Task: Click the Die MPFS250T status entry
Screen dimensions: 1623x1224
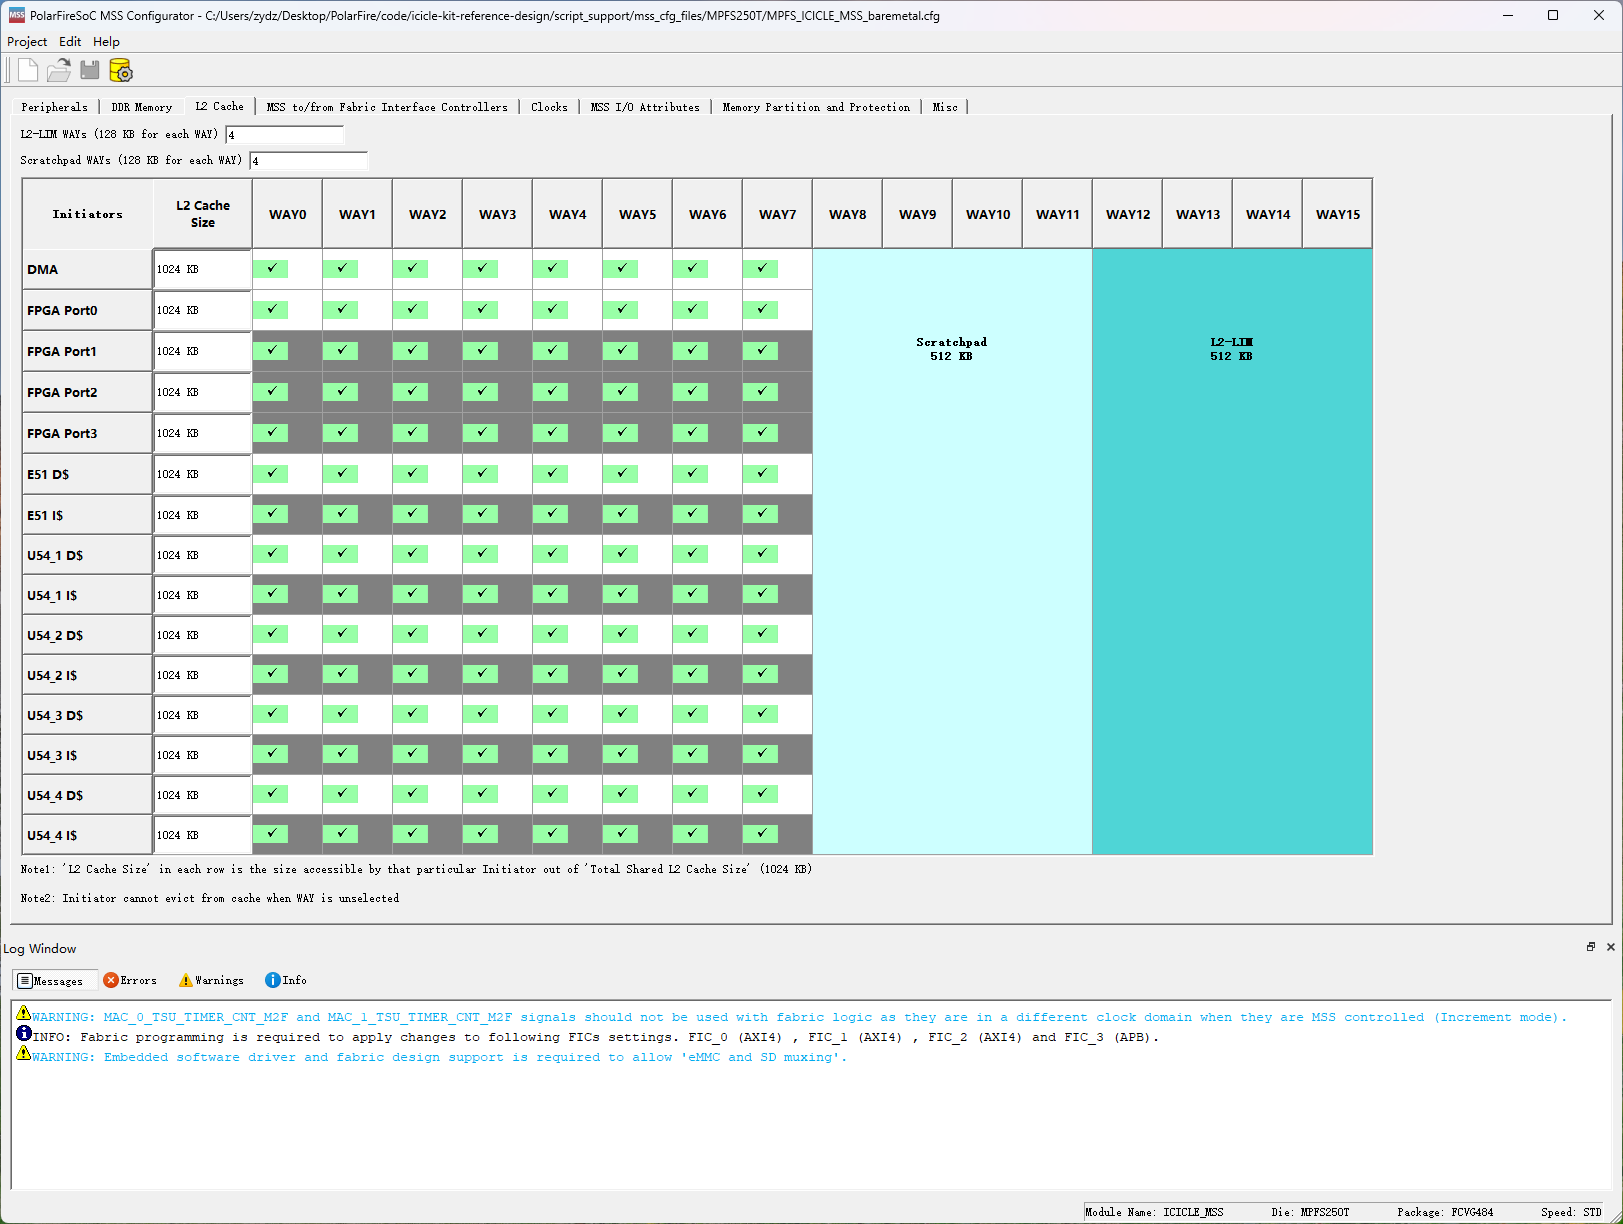Action: click(x=1310, y=1212)
